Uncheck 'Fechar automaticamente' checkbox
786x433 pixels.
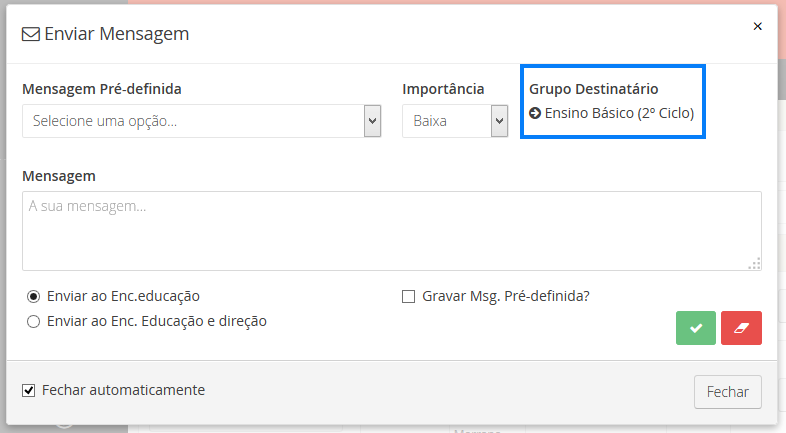click(29, 390)
